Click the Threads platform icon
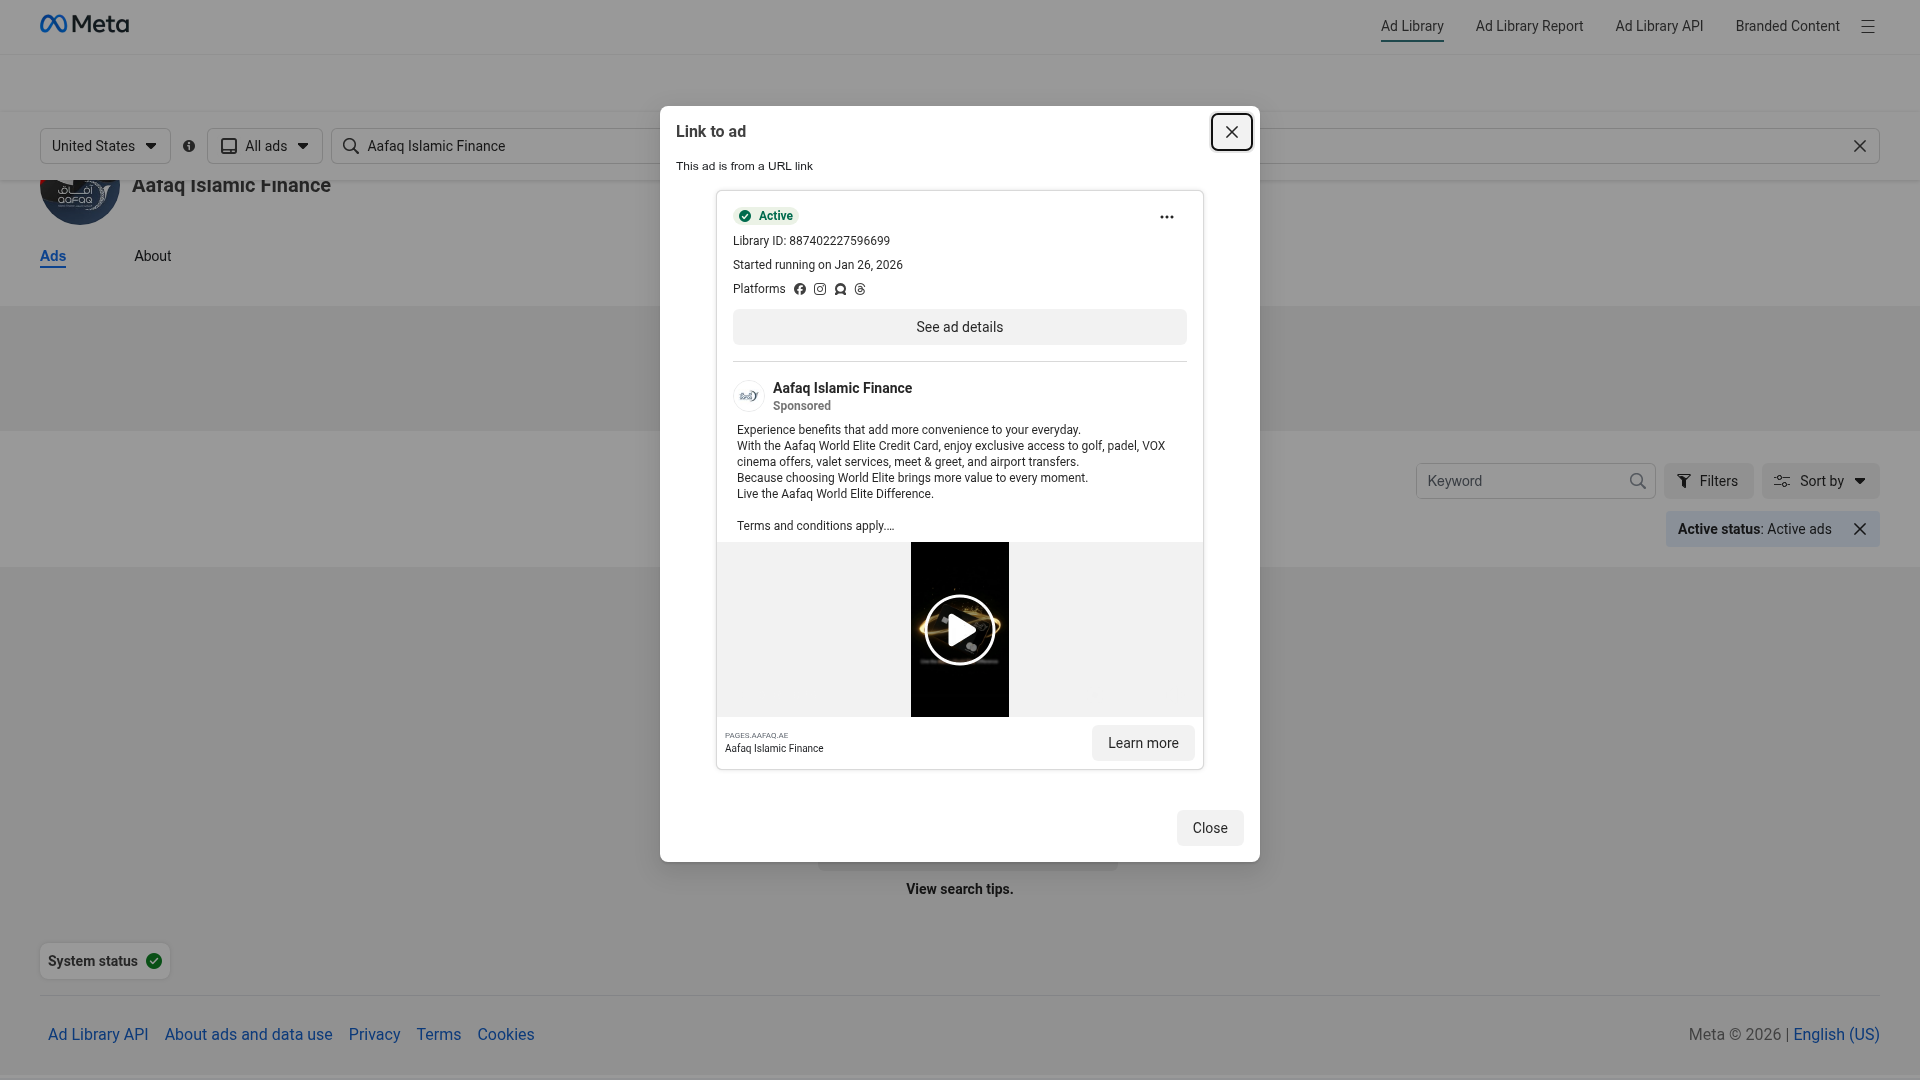Screen dimensions: 1920x1080 coord(860,289)
